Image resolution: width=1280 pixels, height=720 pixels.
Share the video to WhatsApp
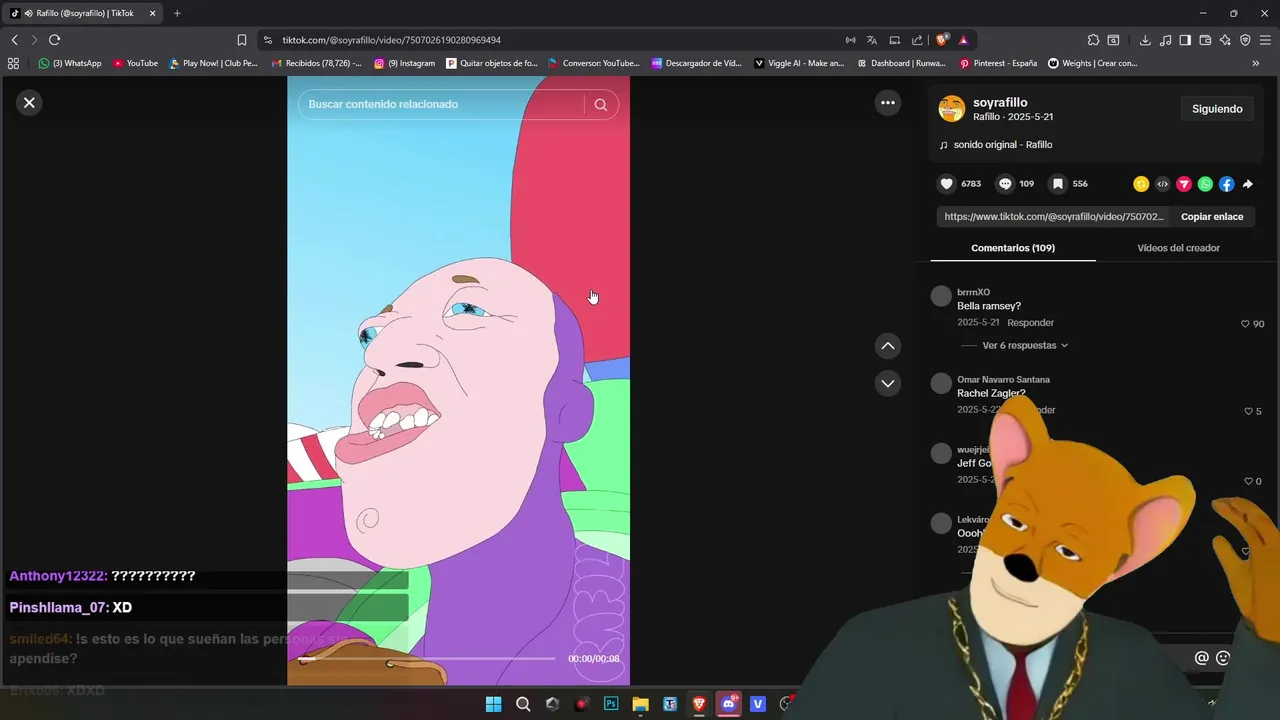tap(1205, 184)
